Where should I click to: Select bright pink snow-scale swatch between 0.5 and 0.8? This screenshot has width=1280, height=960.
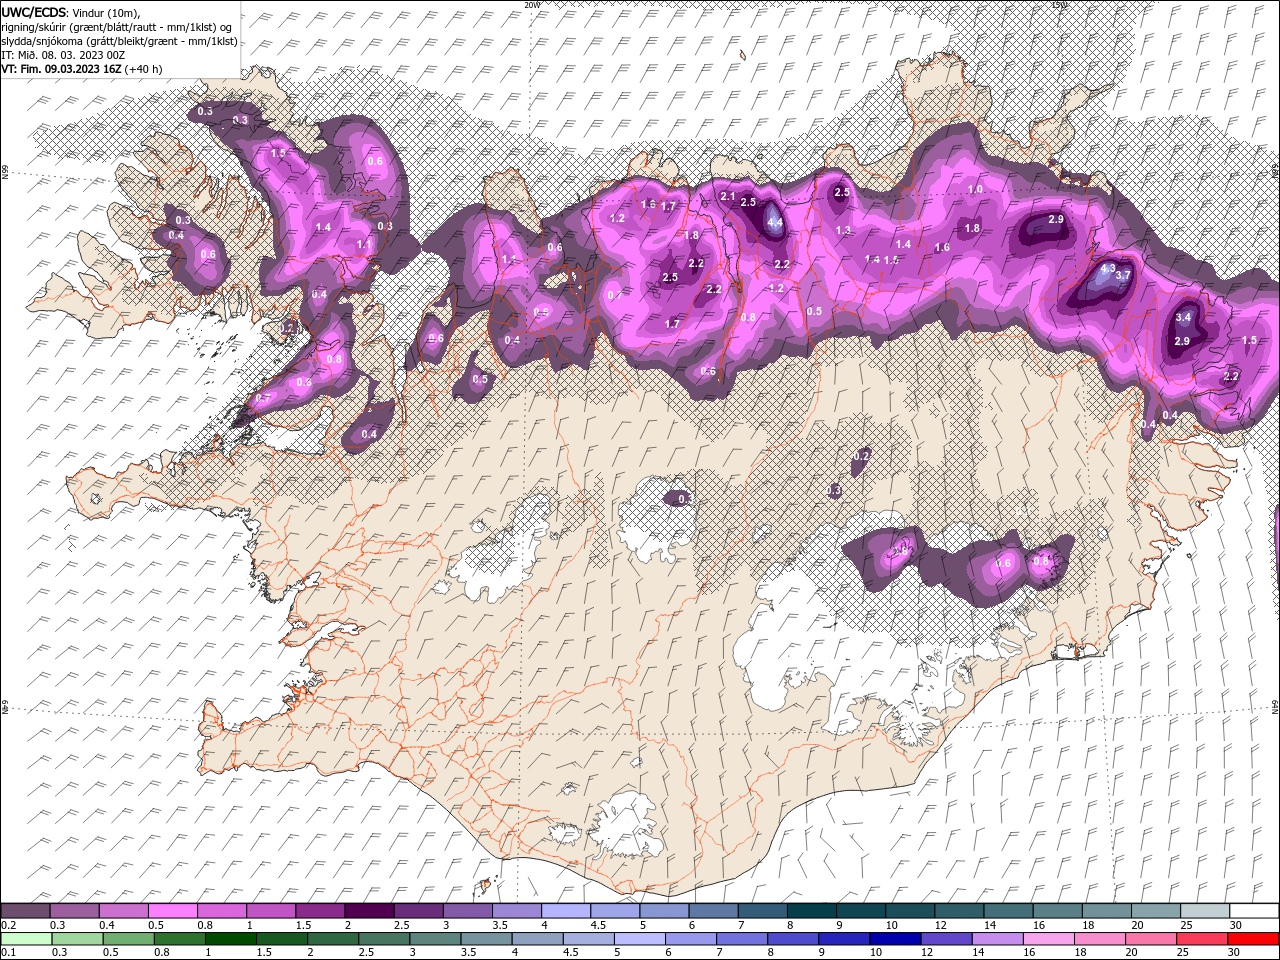pos(173,911)
